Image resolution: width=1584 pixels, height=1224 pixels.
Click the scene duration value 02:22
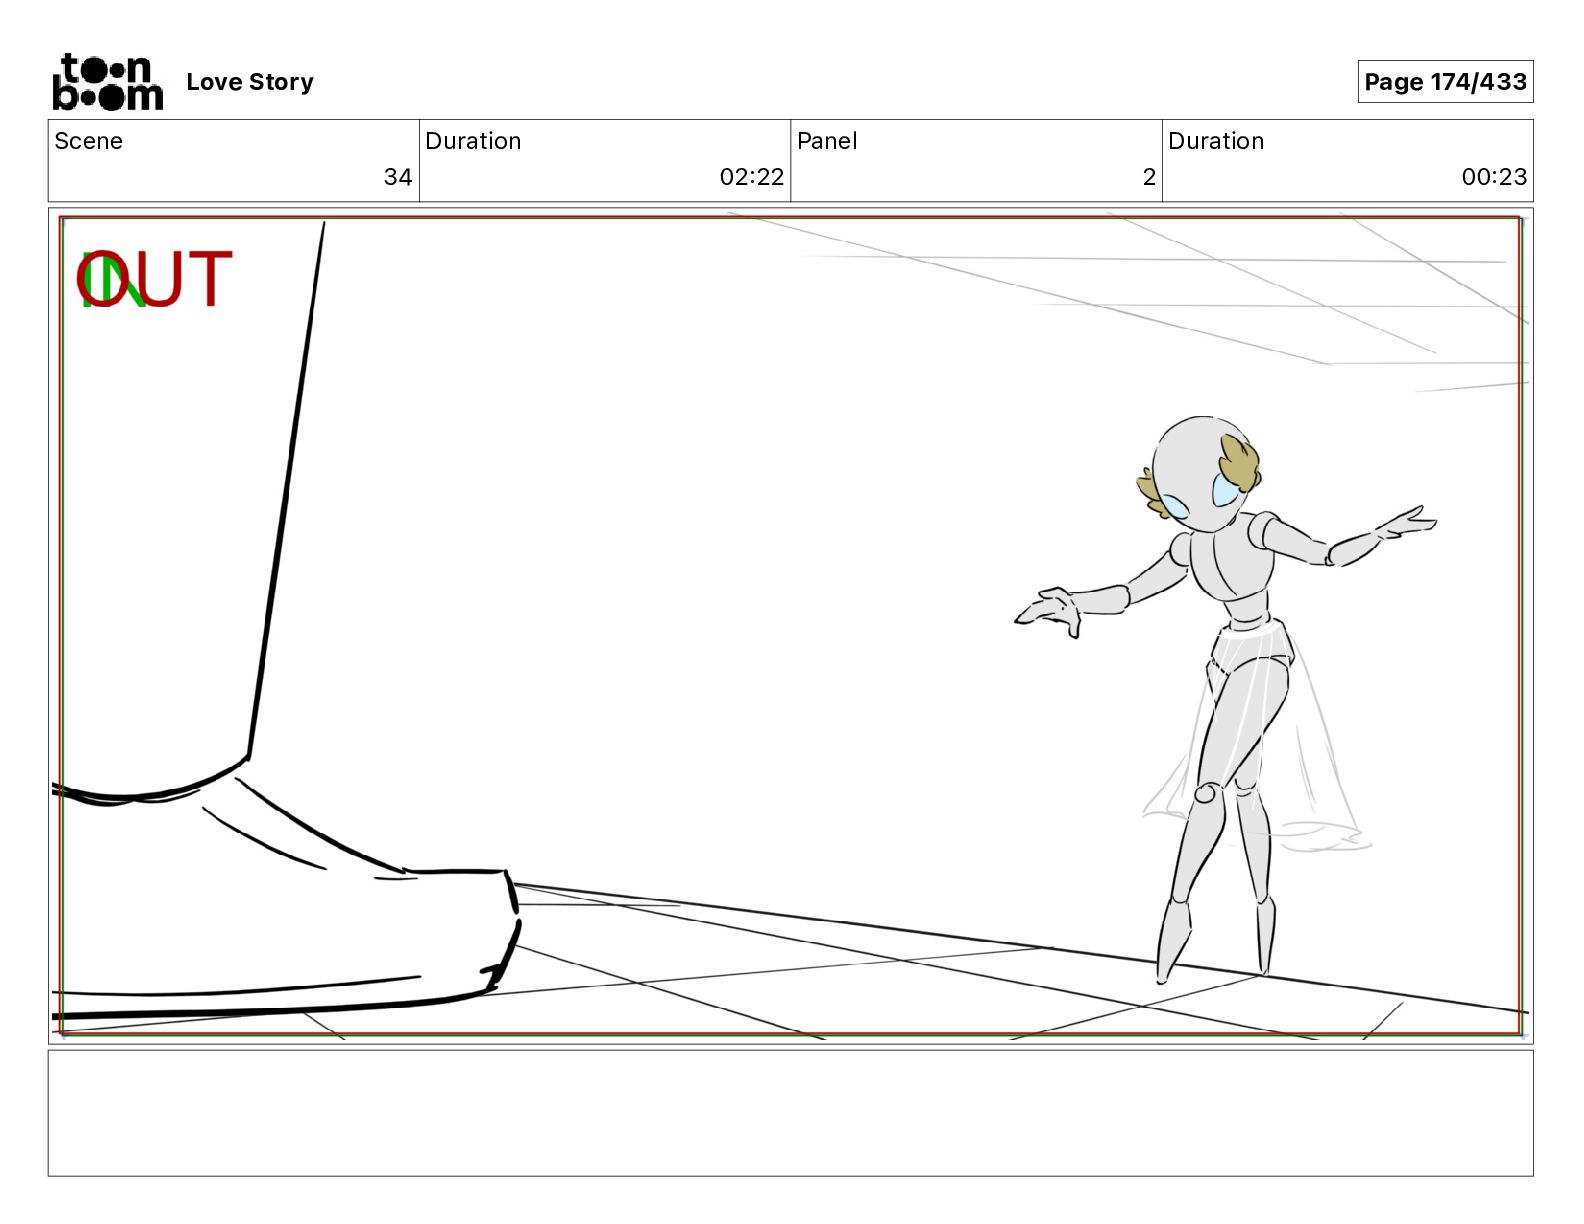coord(751,177)
